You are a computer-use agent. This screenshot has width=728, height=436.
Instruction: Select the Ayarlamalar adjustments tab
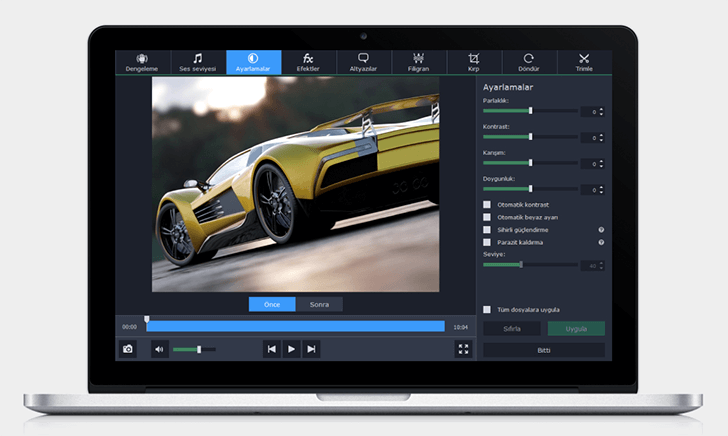coord(254,62)
